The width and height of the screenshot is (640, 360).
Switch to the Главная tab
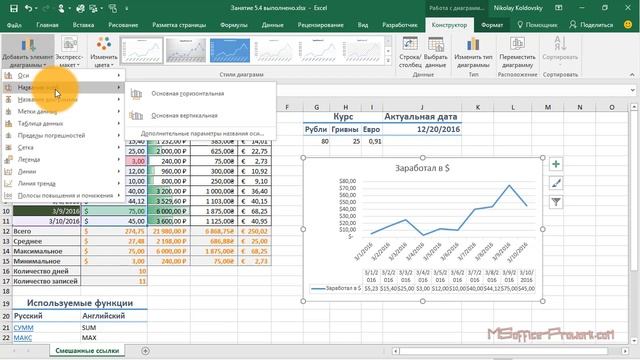click(x=47, y=25)
